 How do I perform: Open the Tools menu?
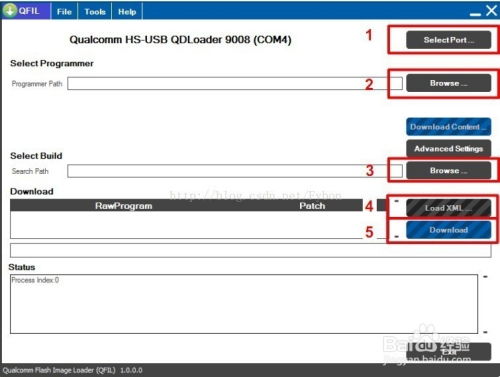[95, 12]
